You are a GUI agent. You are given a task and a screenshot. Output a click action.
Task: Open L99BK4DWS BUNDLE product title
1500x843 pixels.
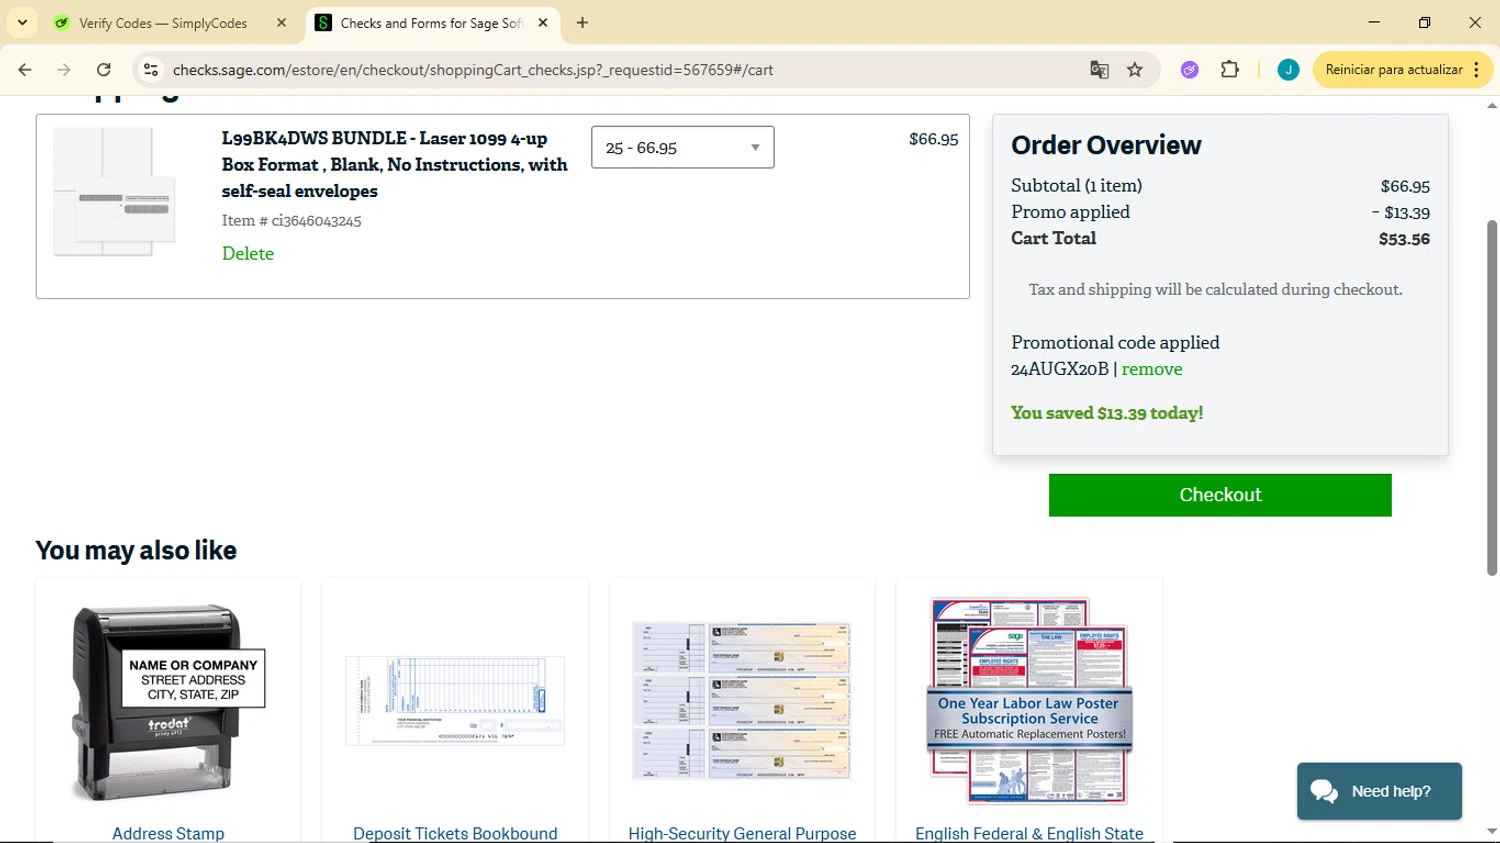coord(394,164)
